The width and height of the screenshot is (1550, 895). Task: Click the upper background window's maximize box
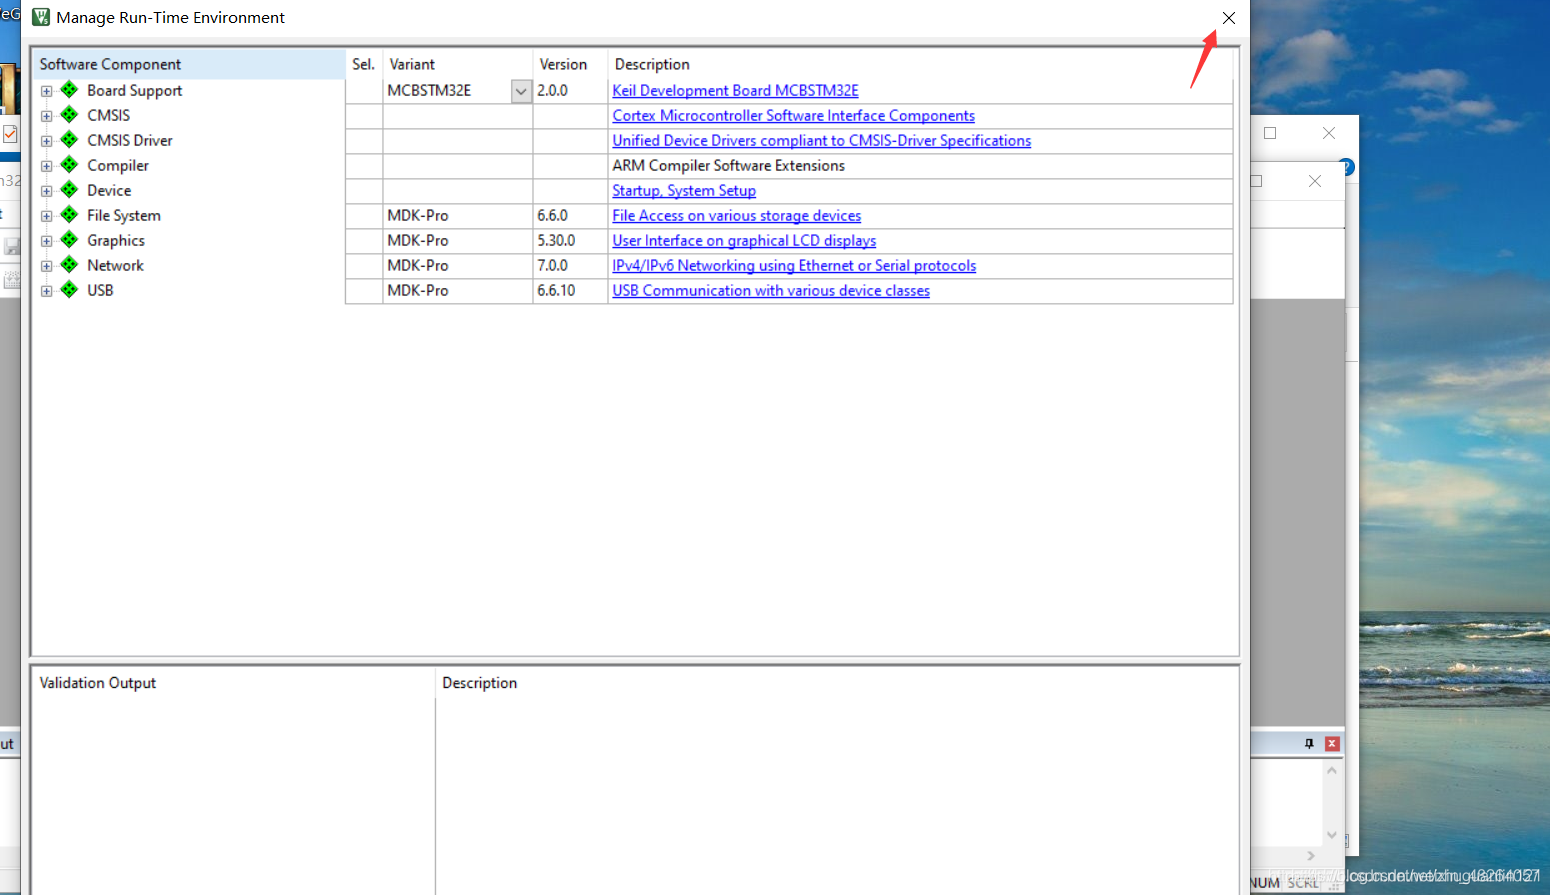coord(1270,133)
